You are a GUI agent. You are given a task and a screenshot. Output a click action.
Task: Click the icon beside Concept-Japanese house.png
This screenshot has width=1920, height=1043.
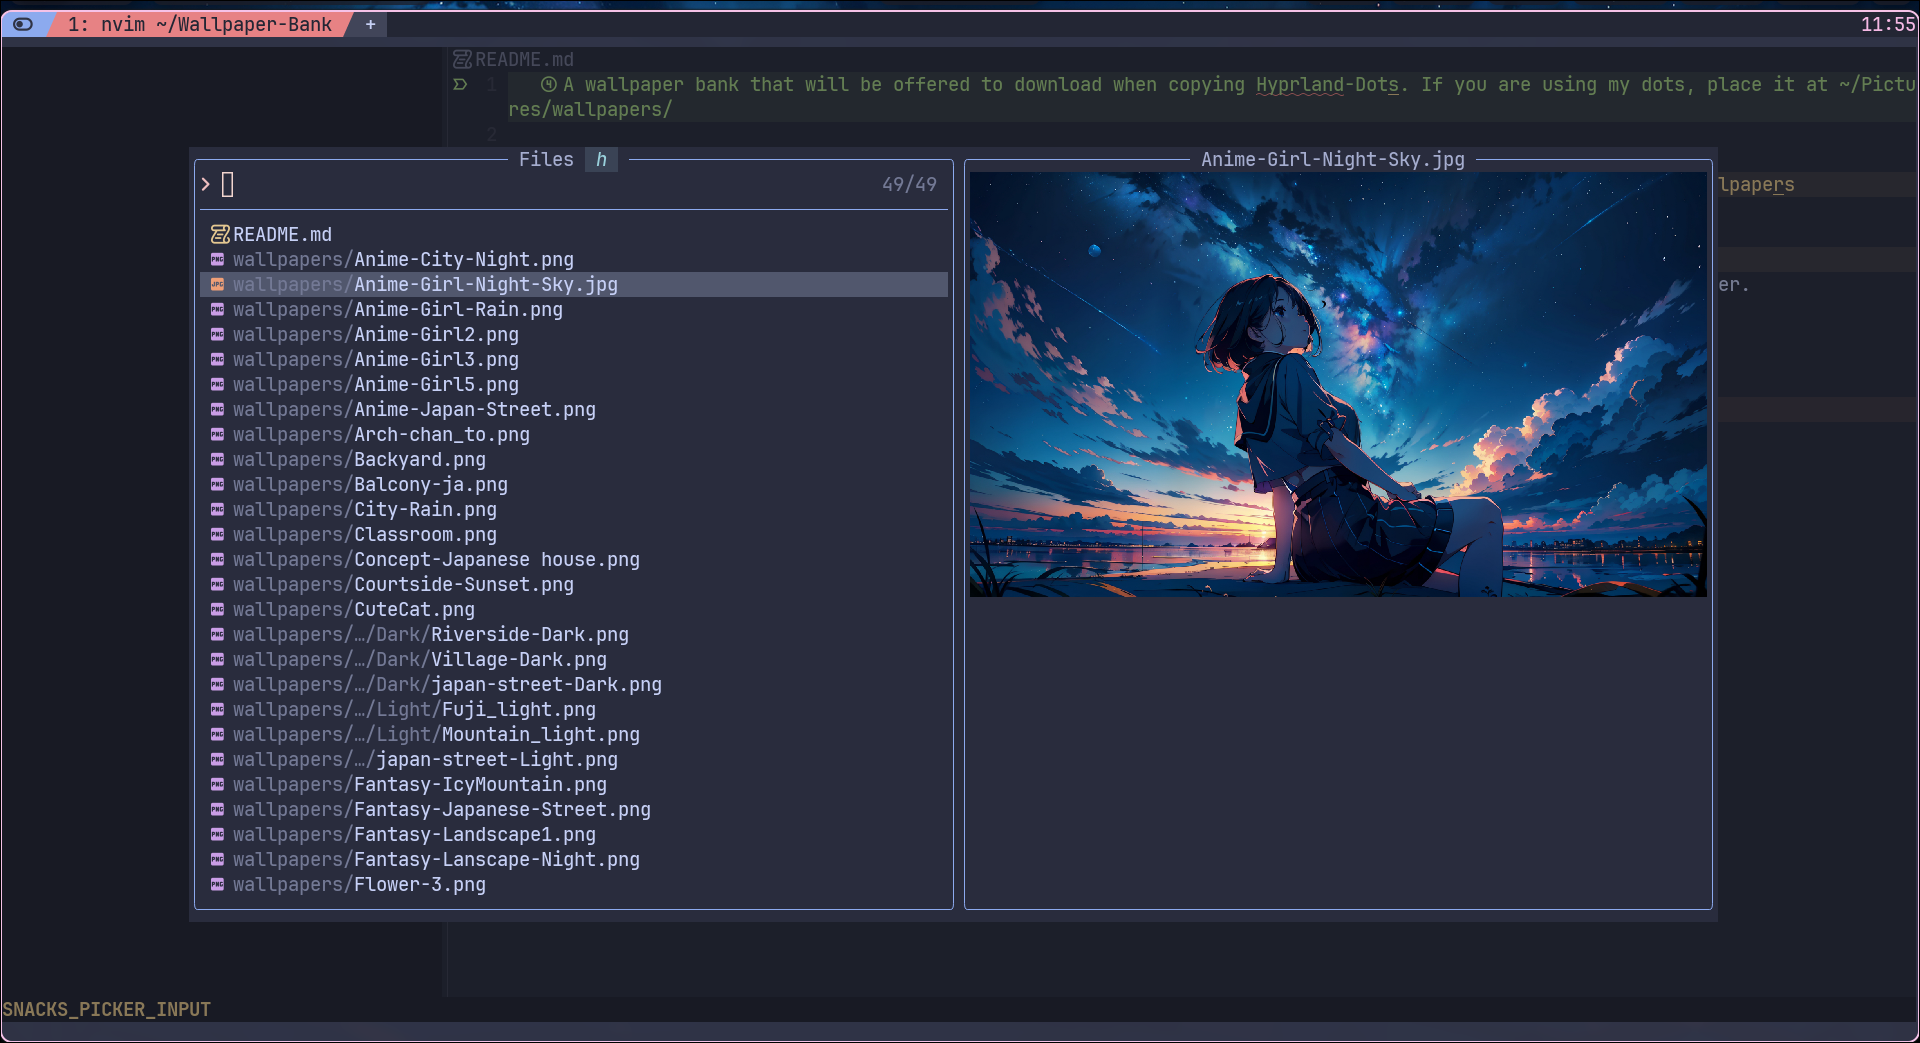tap(217, 559)
